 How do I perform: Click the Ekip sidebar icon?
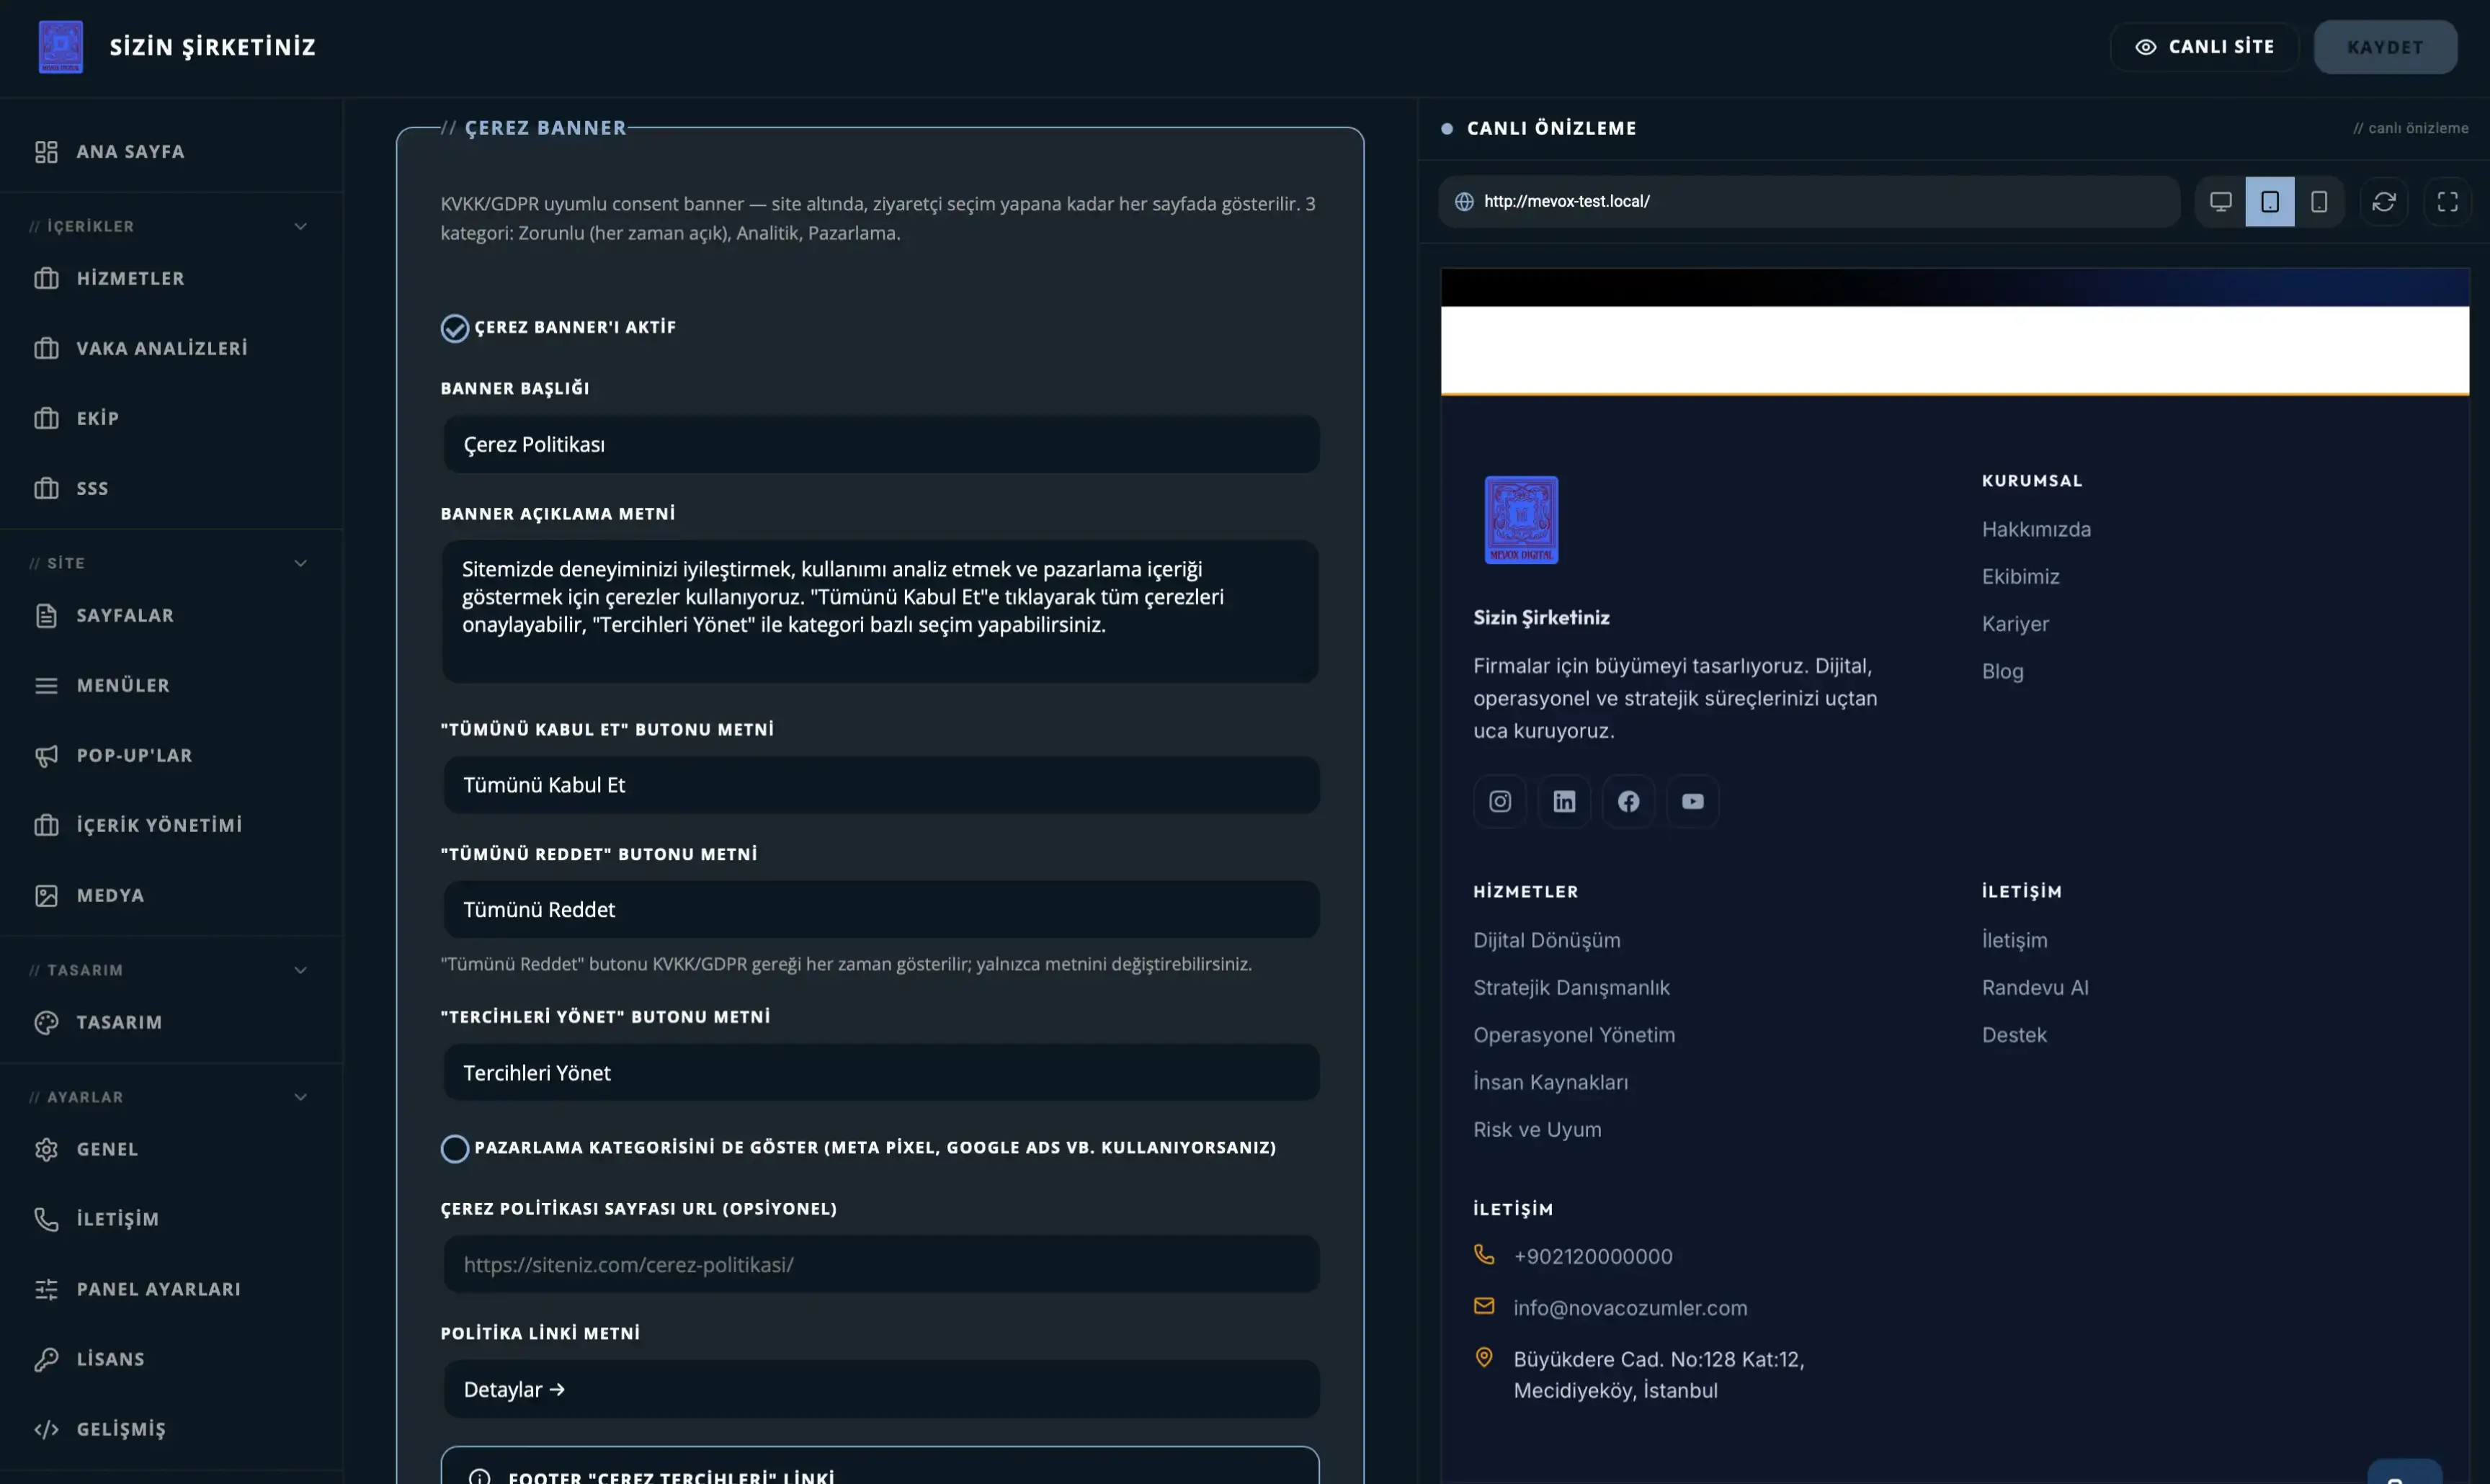click(46, 419)
